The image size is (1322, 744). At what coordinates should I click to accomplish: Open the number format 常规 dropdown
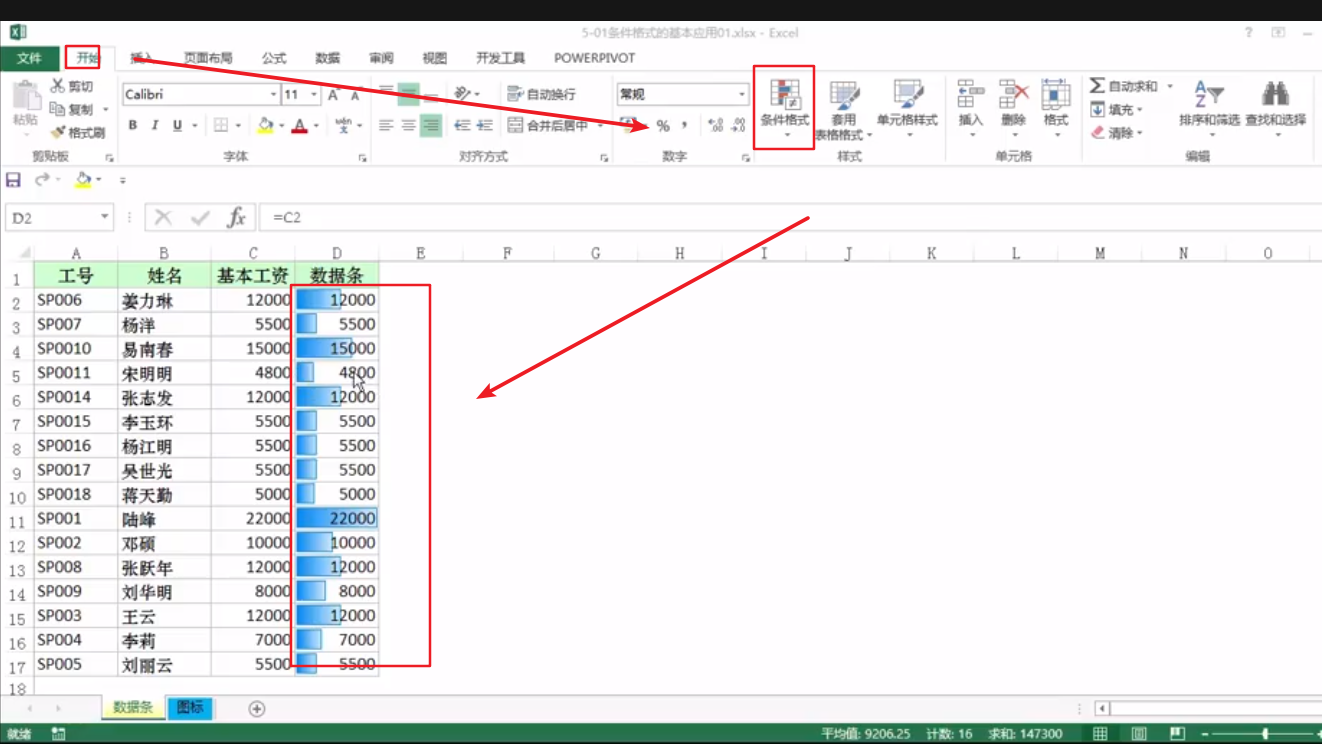(742, 94)
